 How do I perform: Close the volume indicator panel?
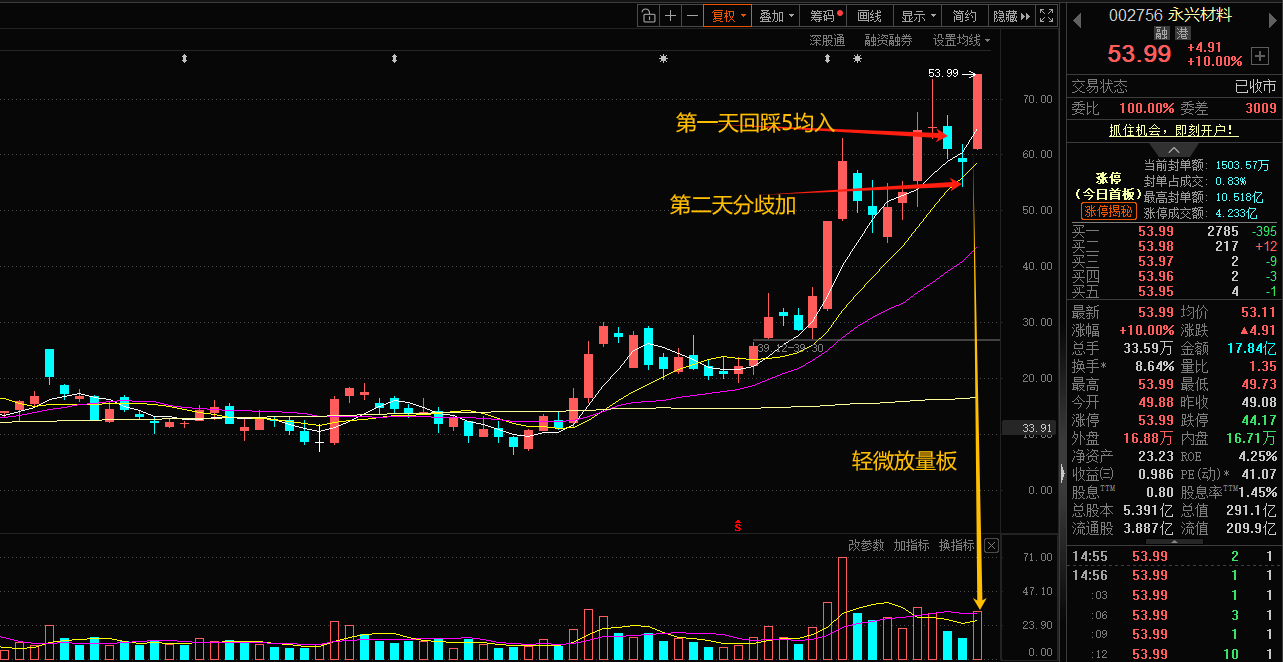[x=991, y=545]
